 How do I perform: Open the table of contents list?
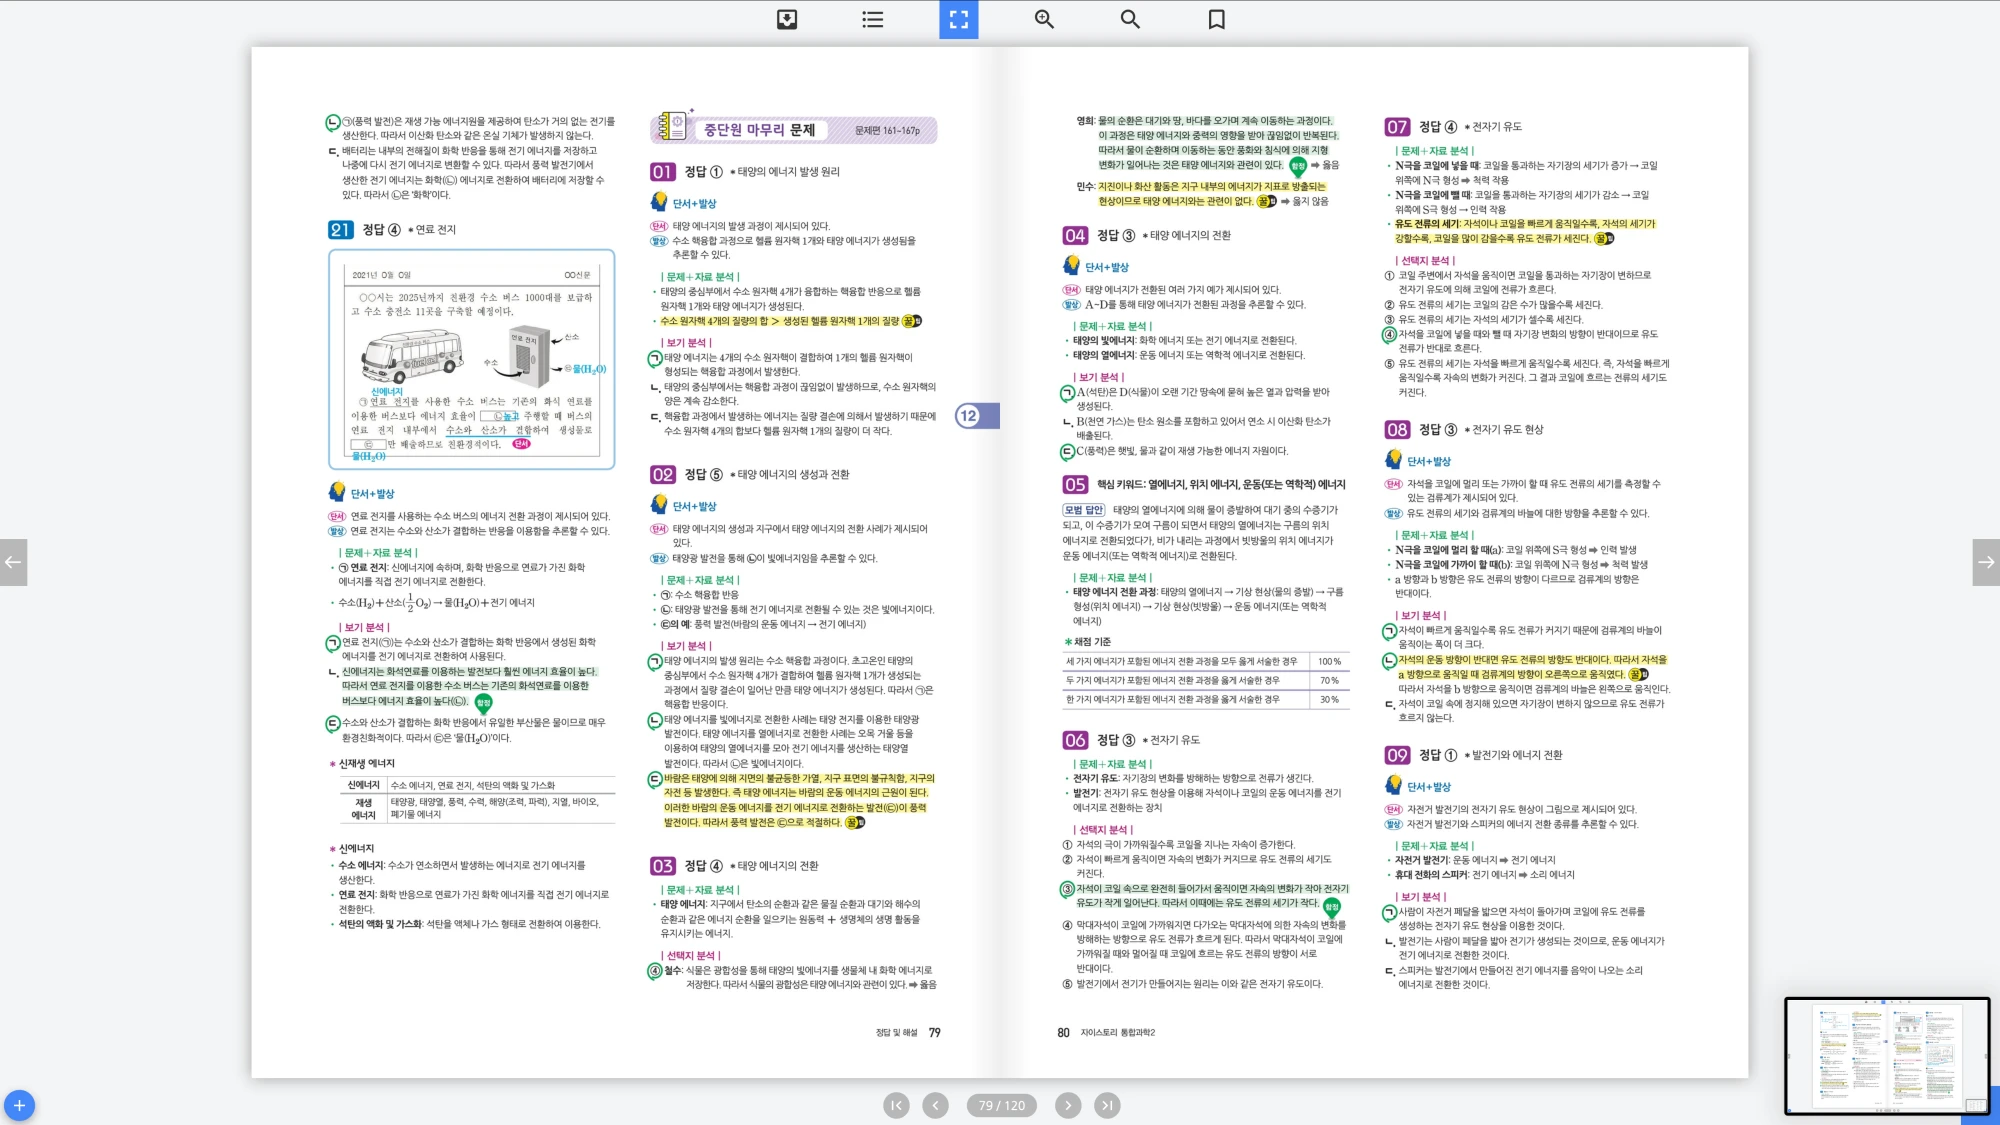872,19
